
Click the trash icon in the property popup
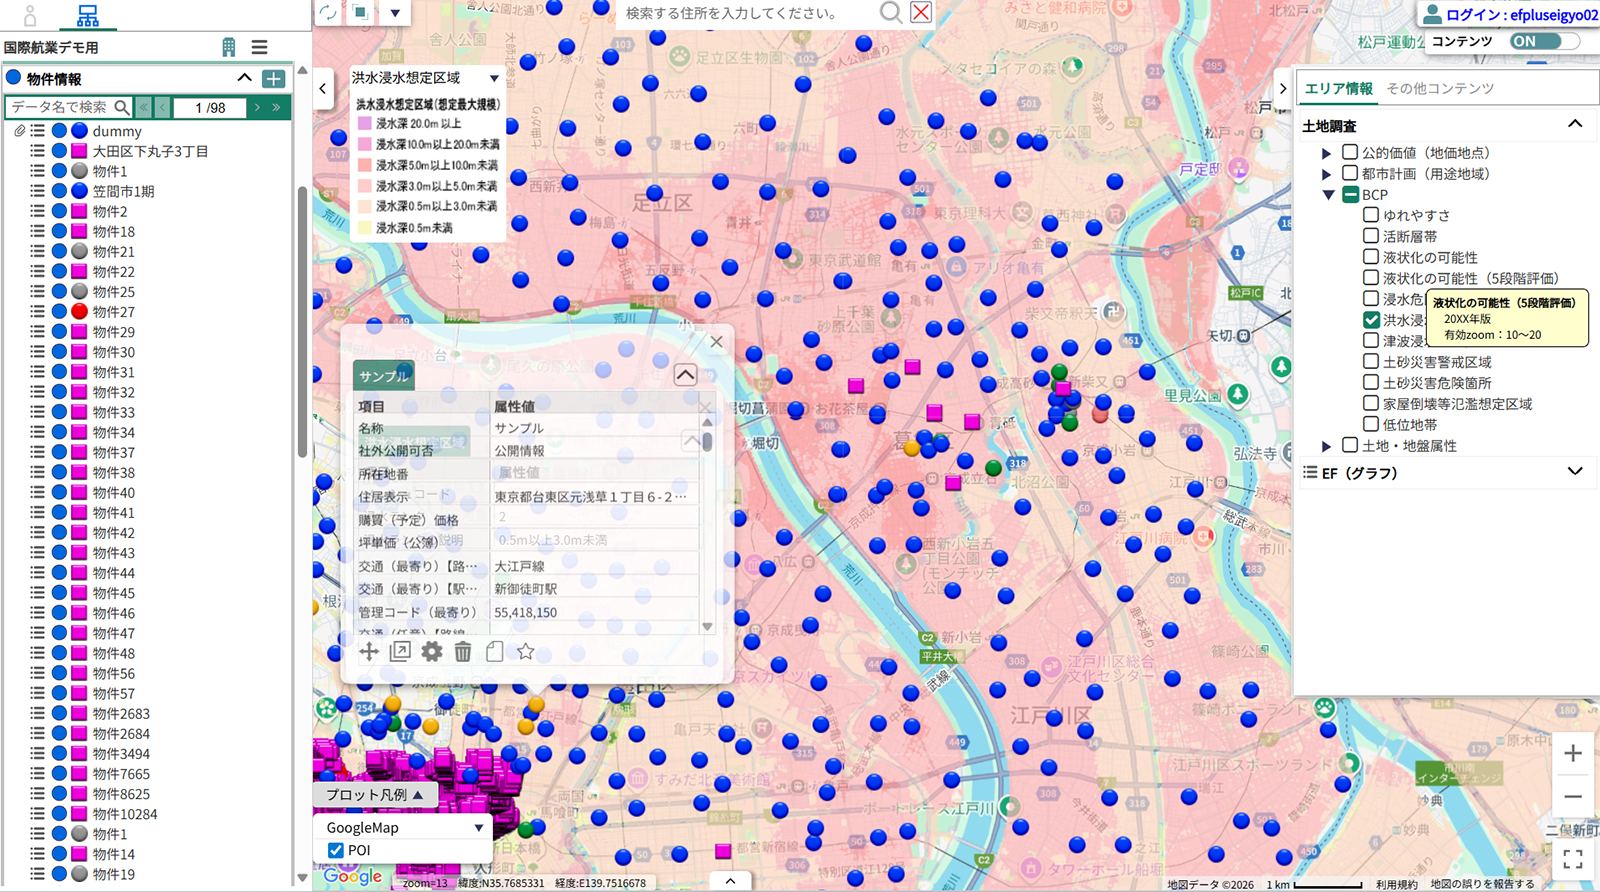(463, 652)
